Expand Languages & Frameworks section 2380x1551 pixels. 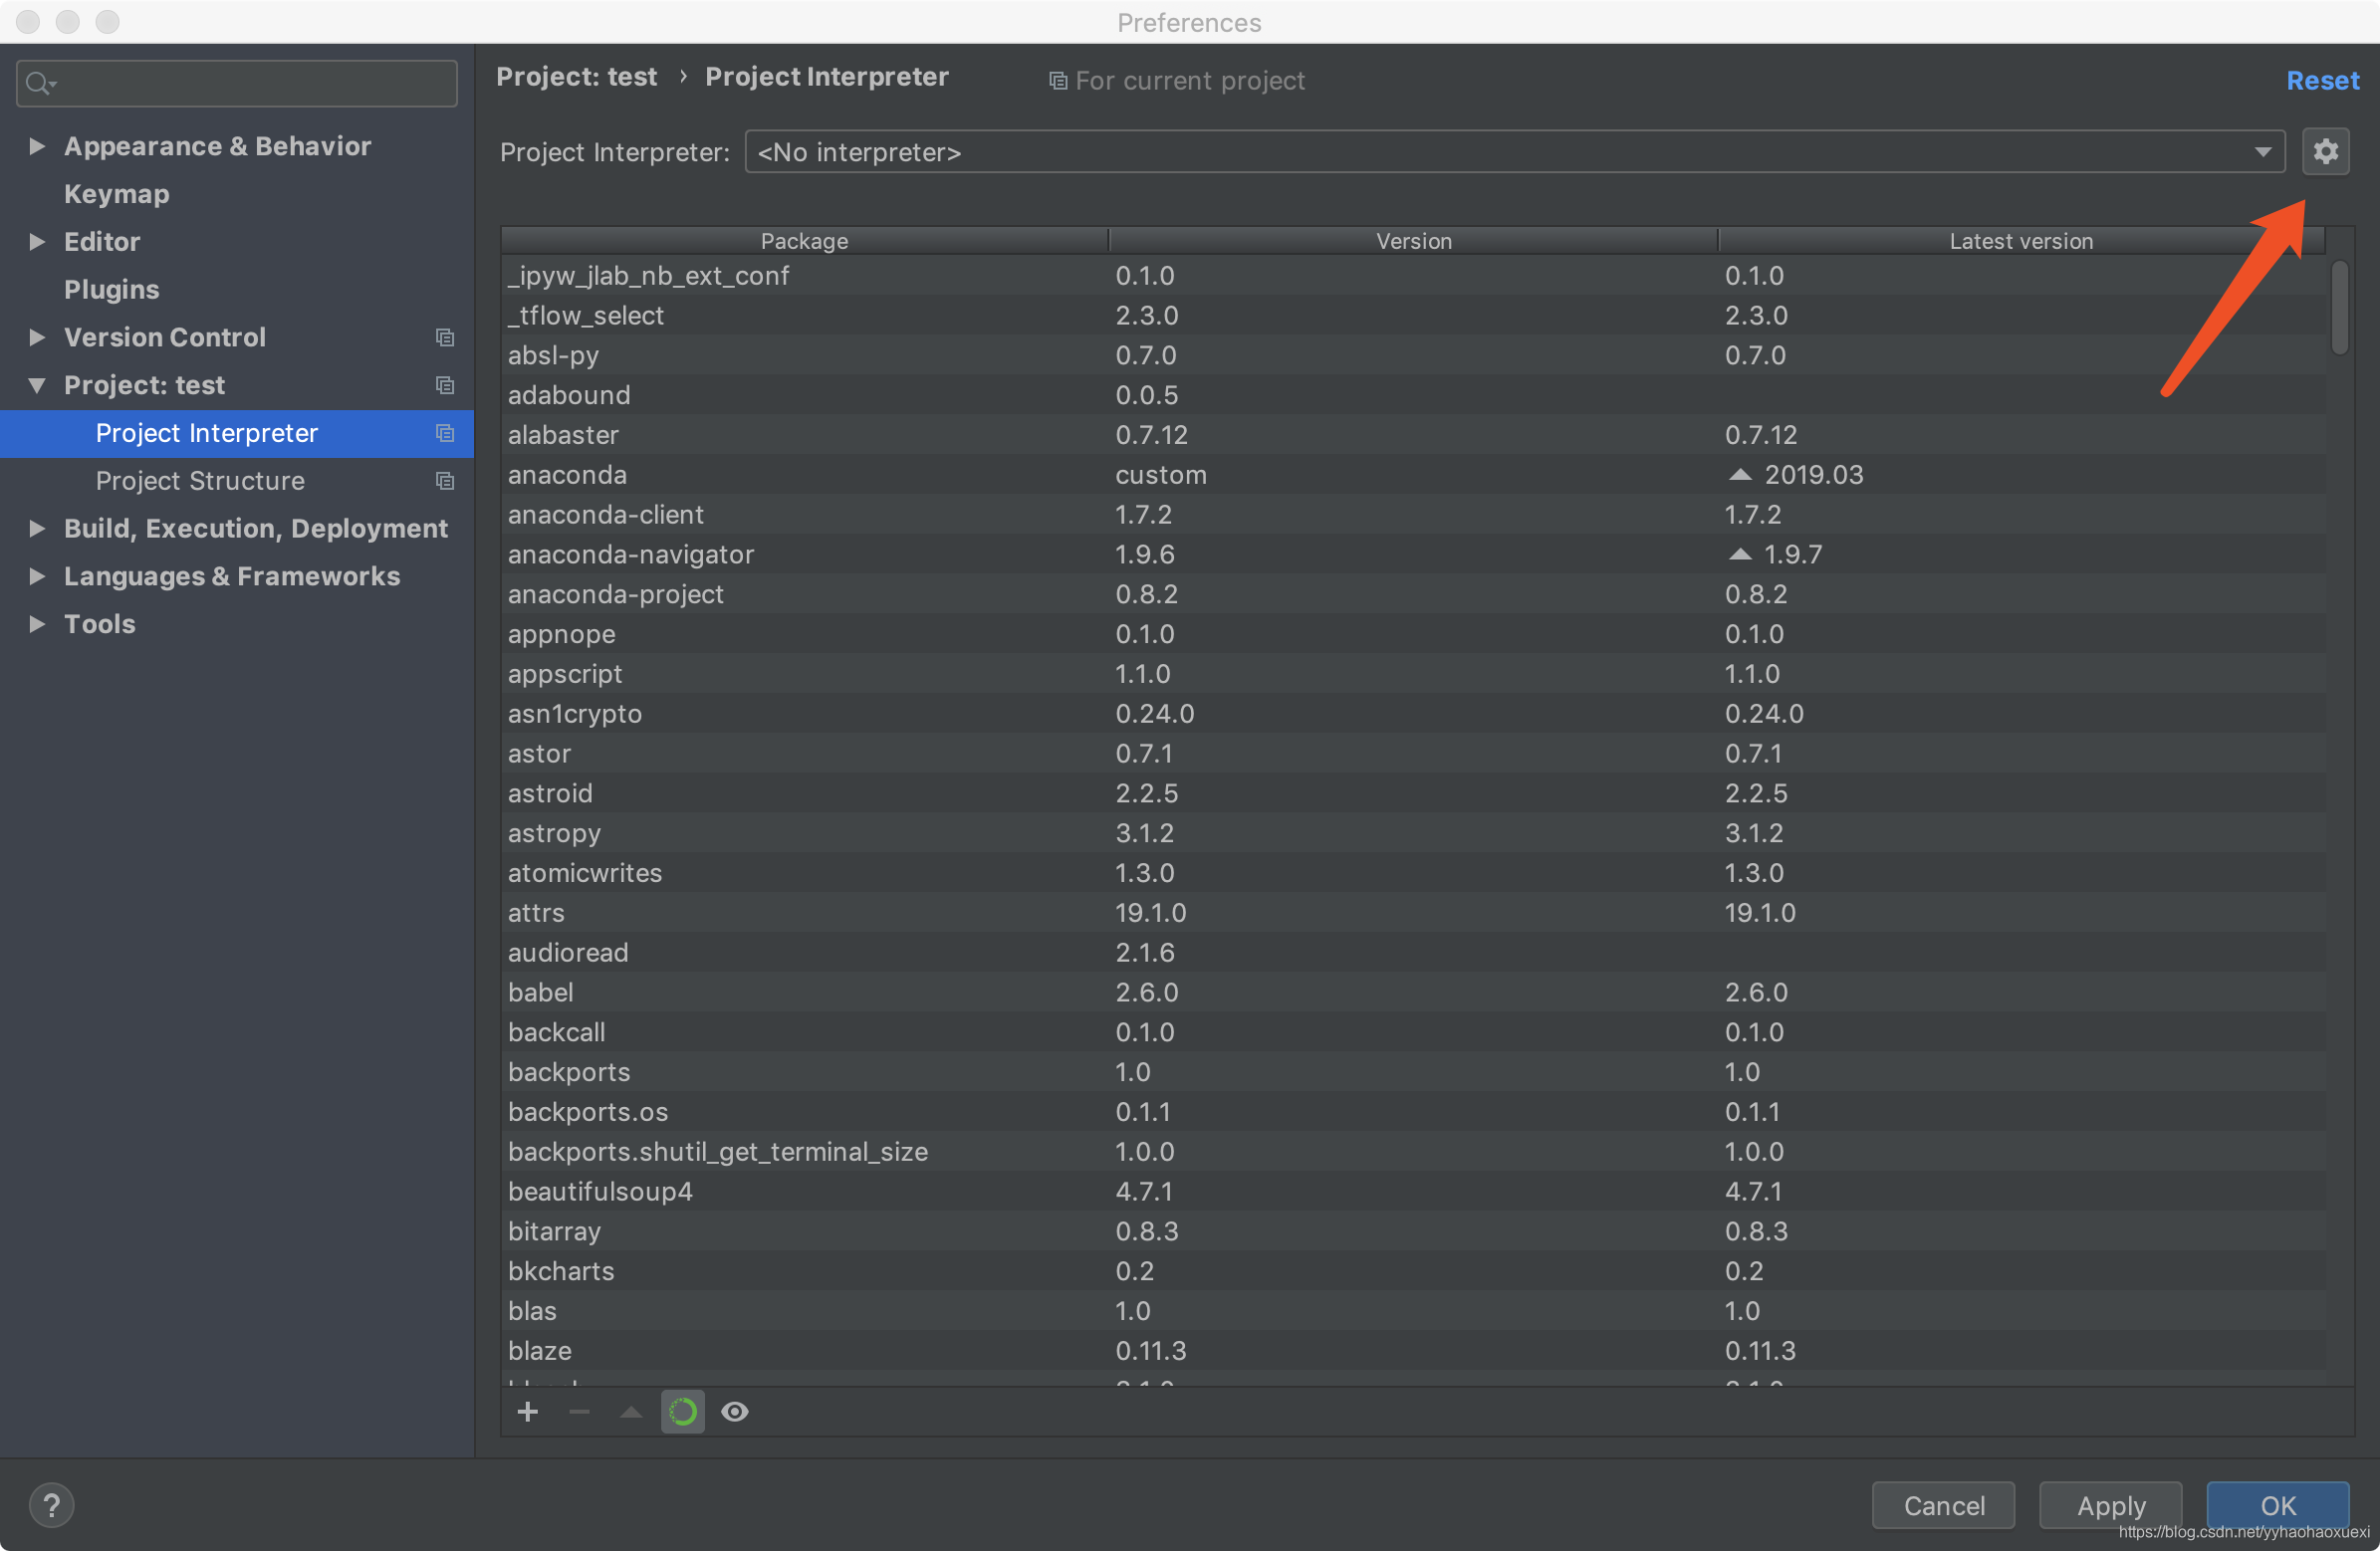coord(37,576)
